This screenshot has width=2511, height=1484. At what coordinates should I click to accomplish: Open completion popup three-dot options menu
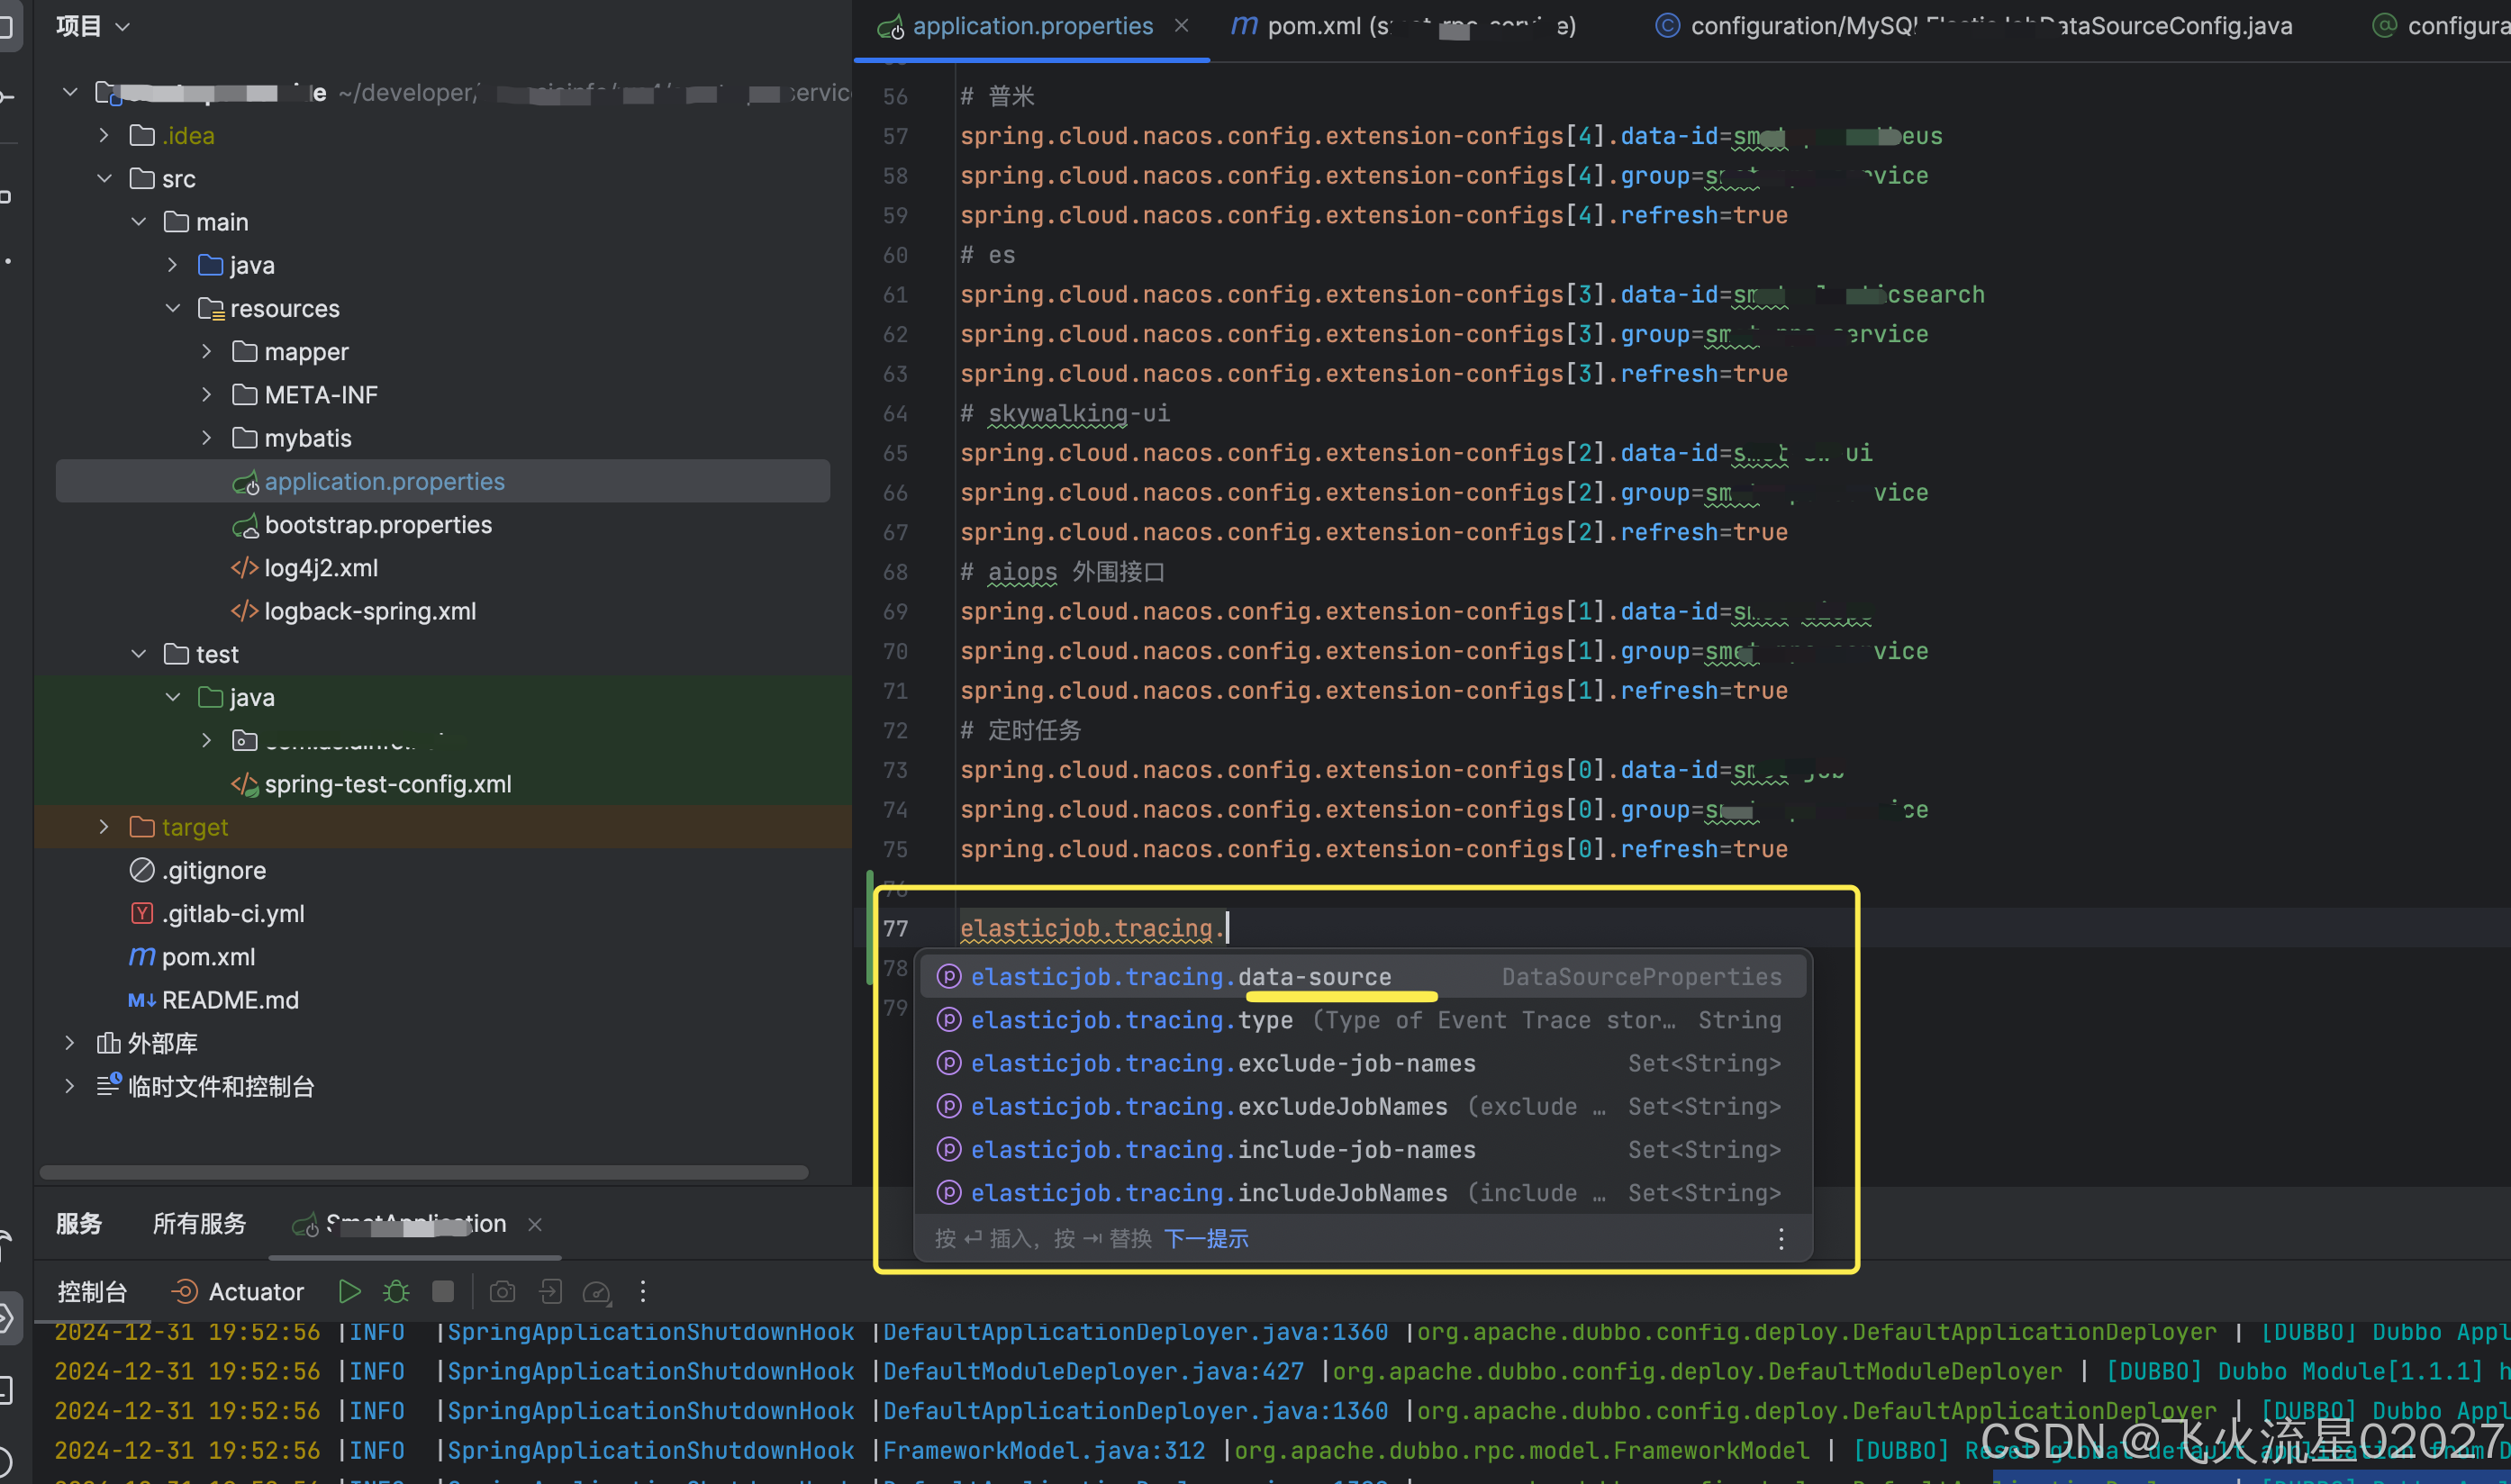point(1780,1239)
